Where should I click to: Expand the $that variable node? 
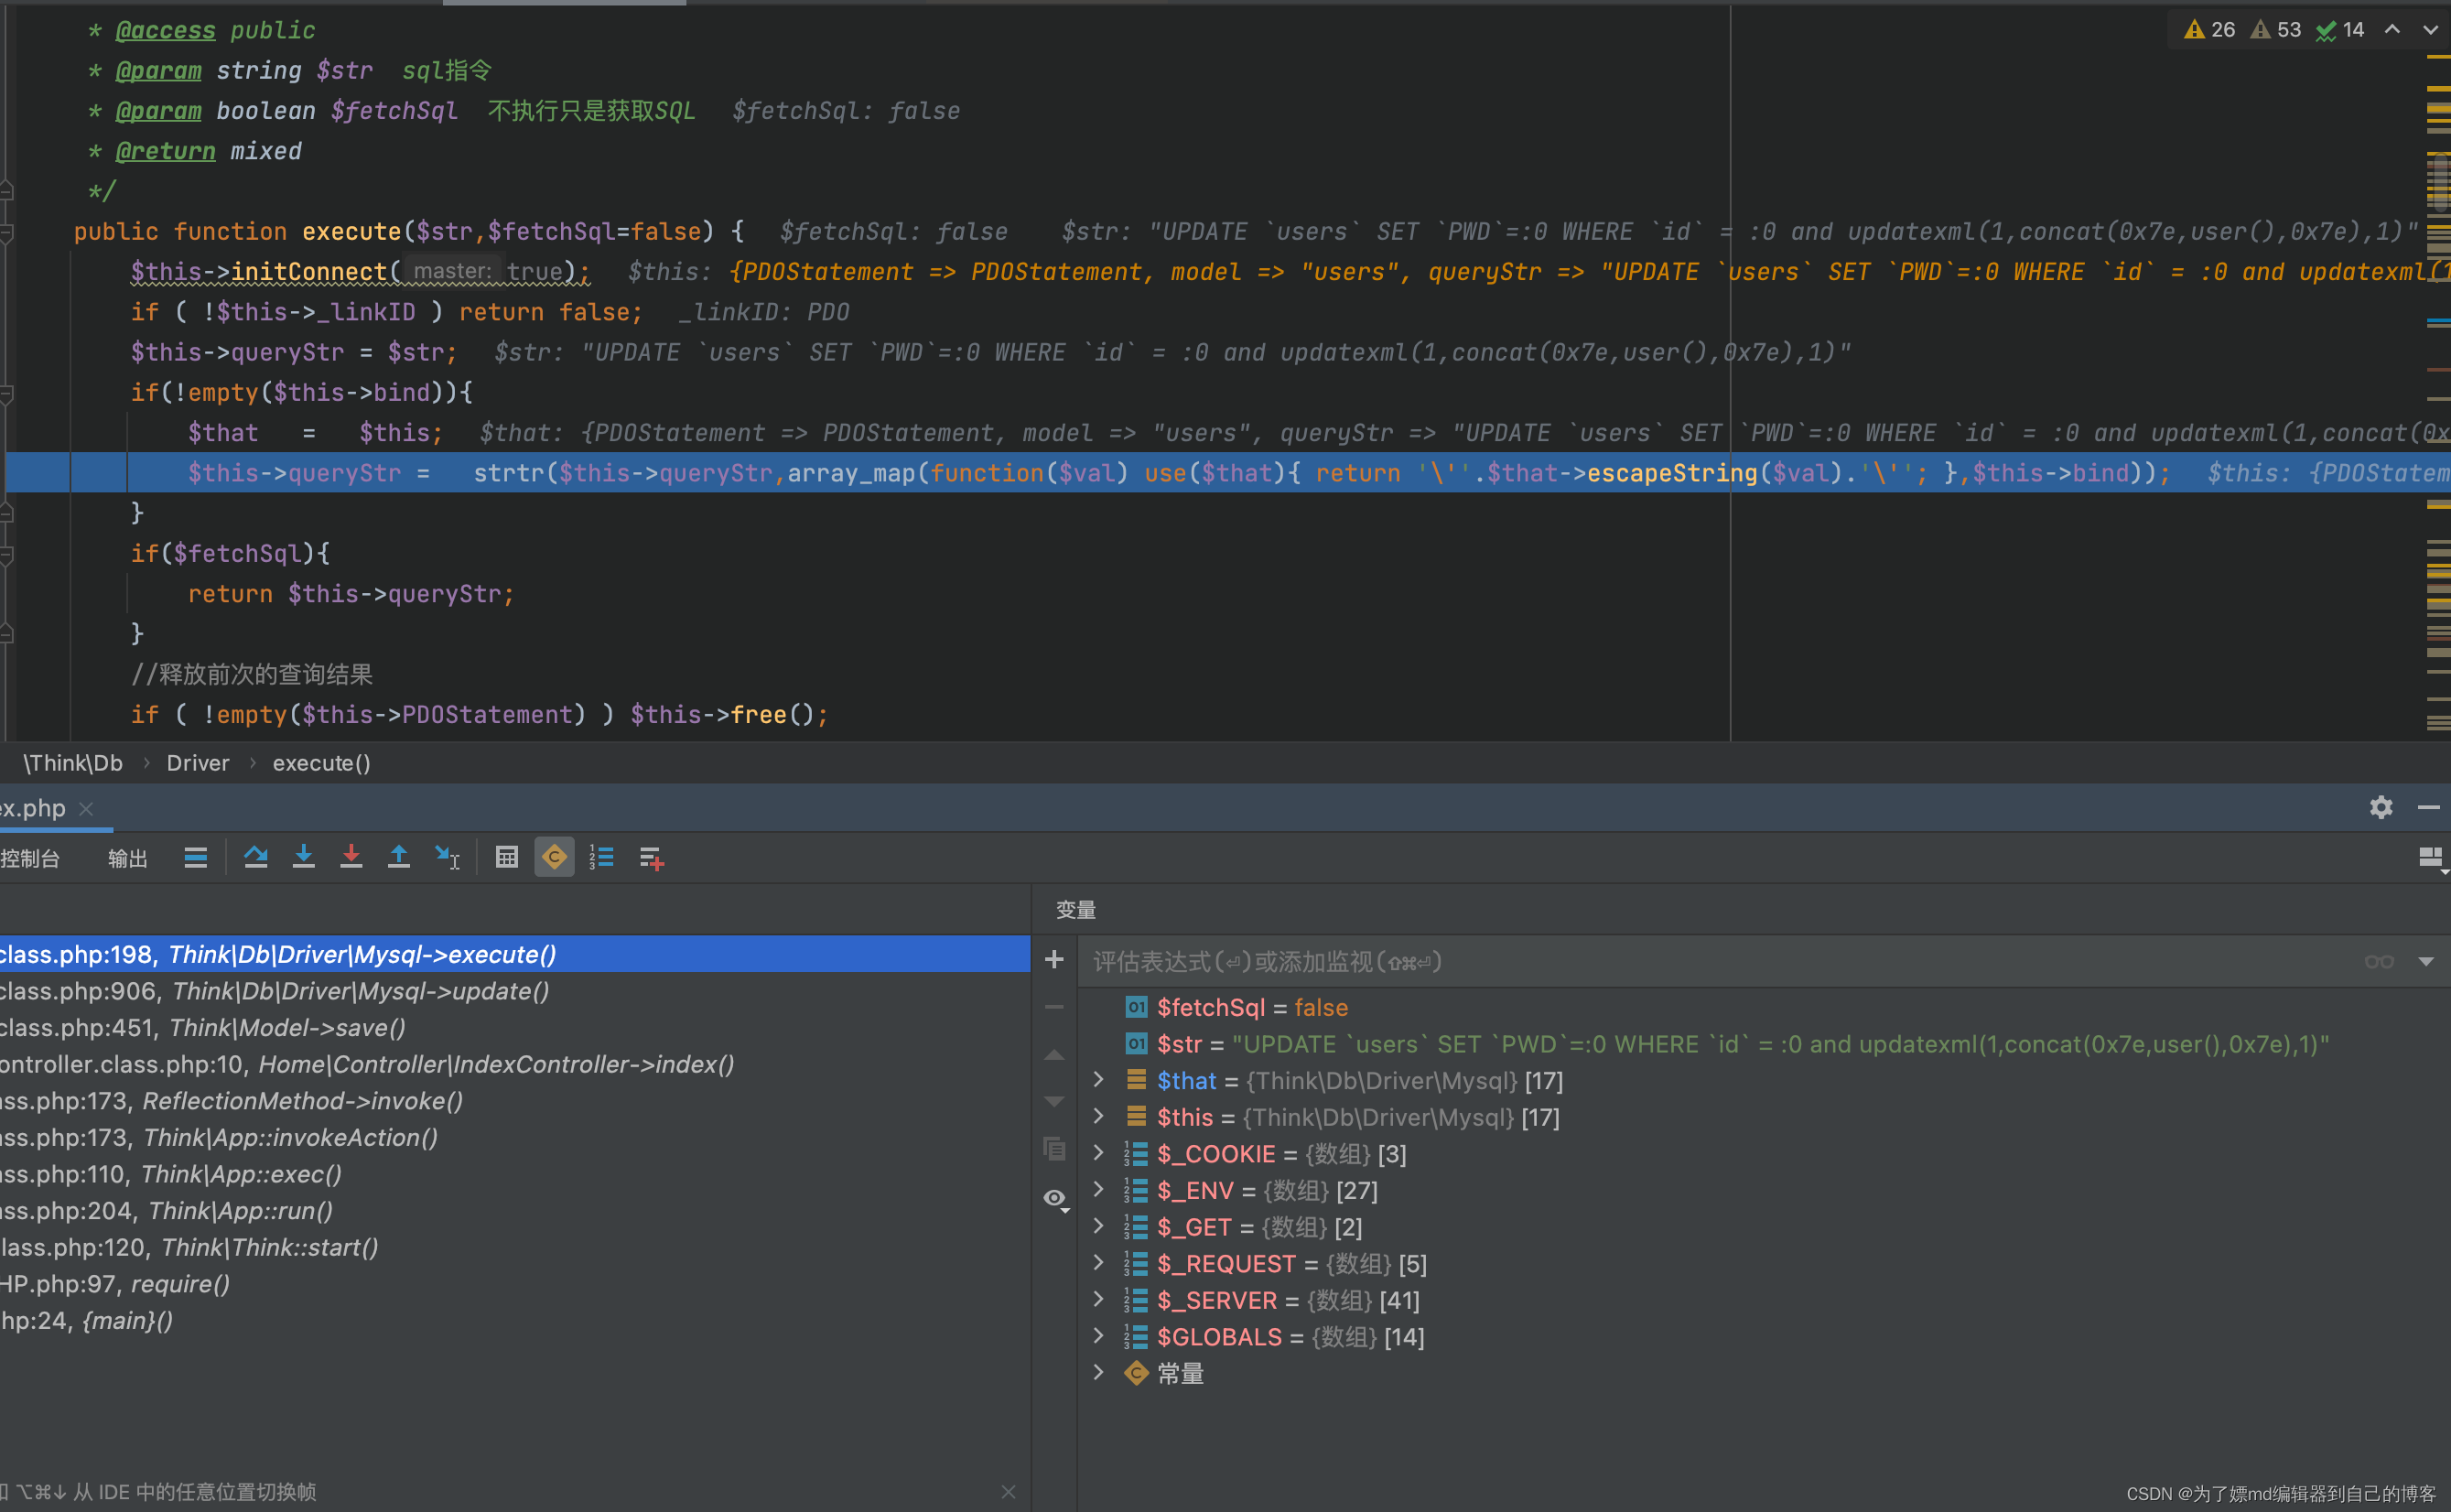1098,1080
